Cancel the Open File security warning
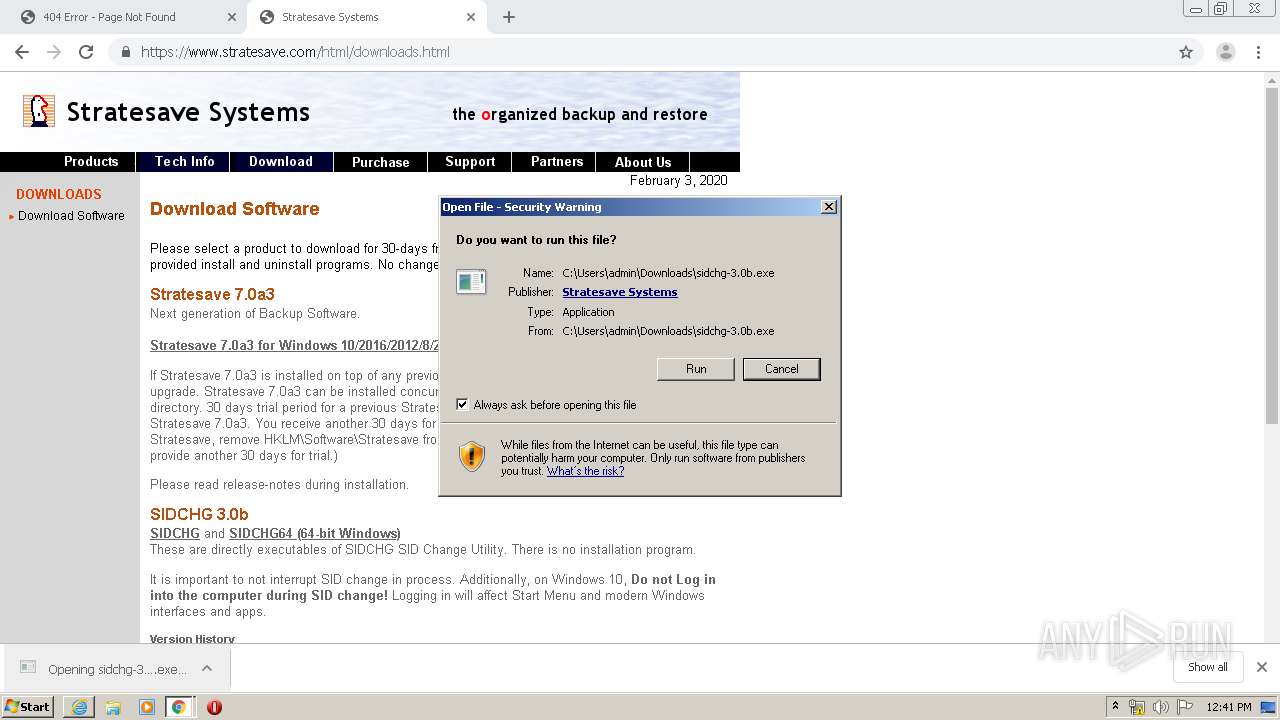 pos(782,369)
